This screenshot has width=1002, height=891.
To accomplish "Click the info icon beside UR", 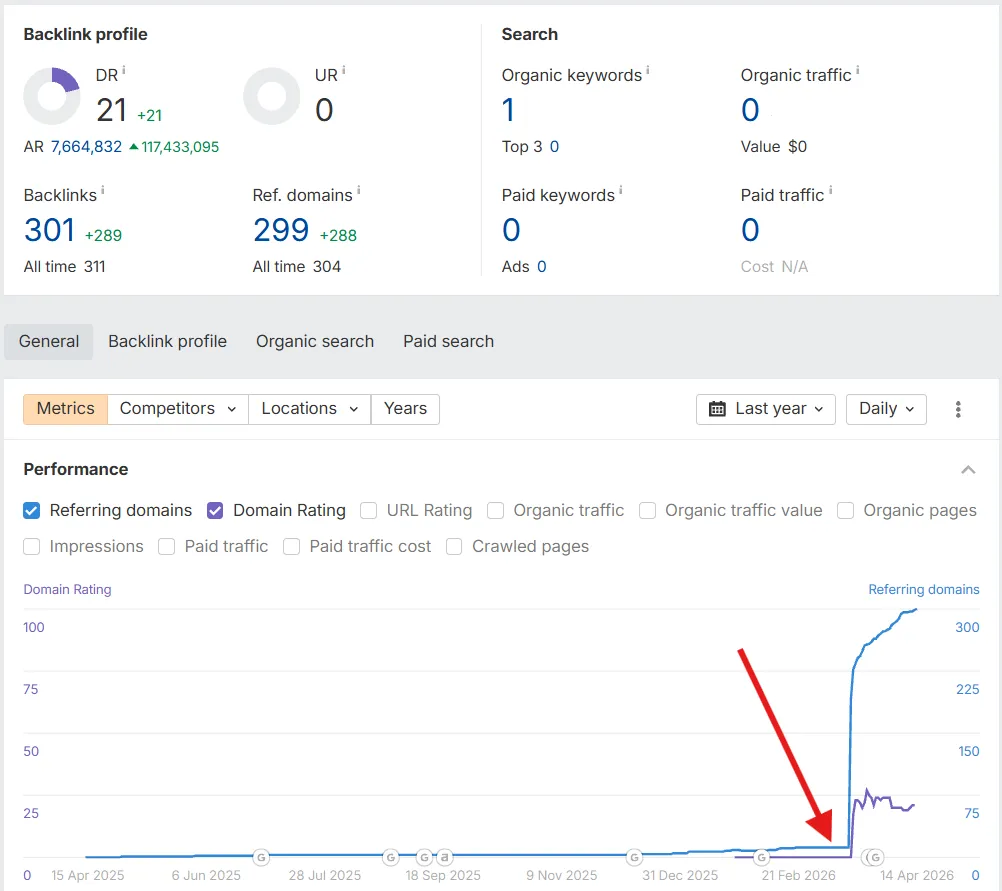I will (x=344, y=71).
